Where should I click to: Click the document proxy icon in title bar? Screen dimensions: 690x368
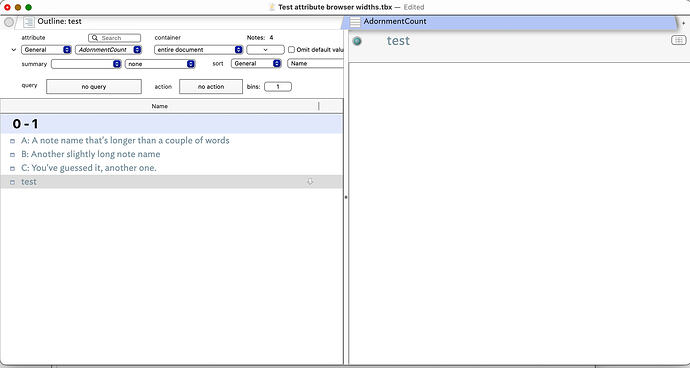click(x=272, y=7)
